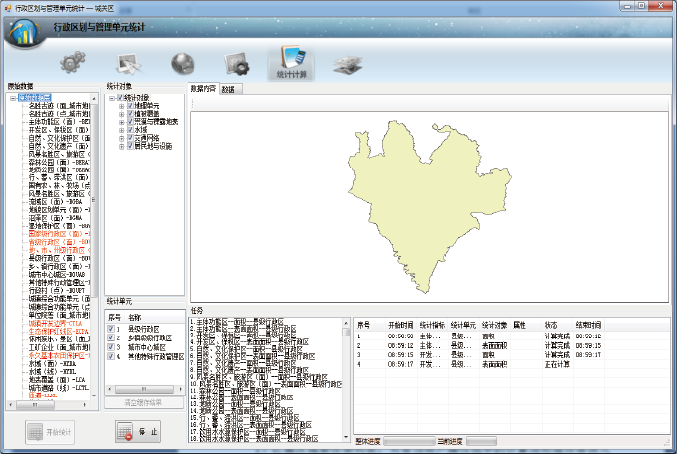Click the pointer-on-map toolbar icon
The height and width of the screenshot is (455, 677).
click(130, 64)
